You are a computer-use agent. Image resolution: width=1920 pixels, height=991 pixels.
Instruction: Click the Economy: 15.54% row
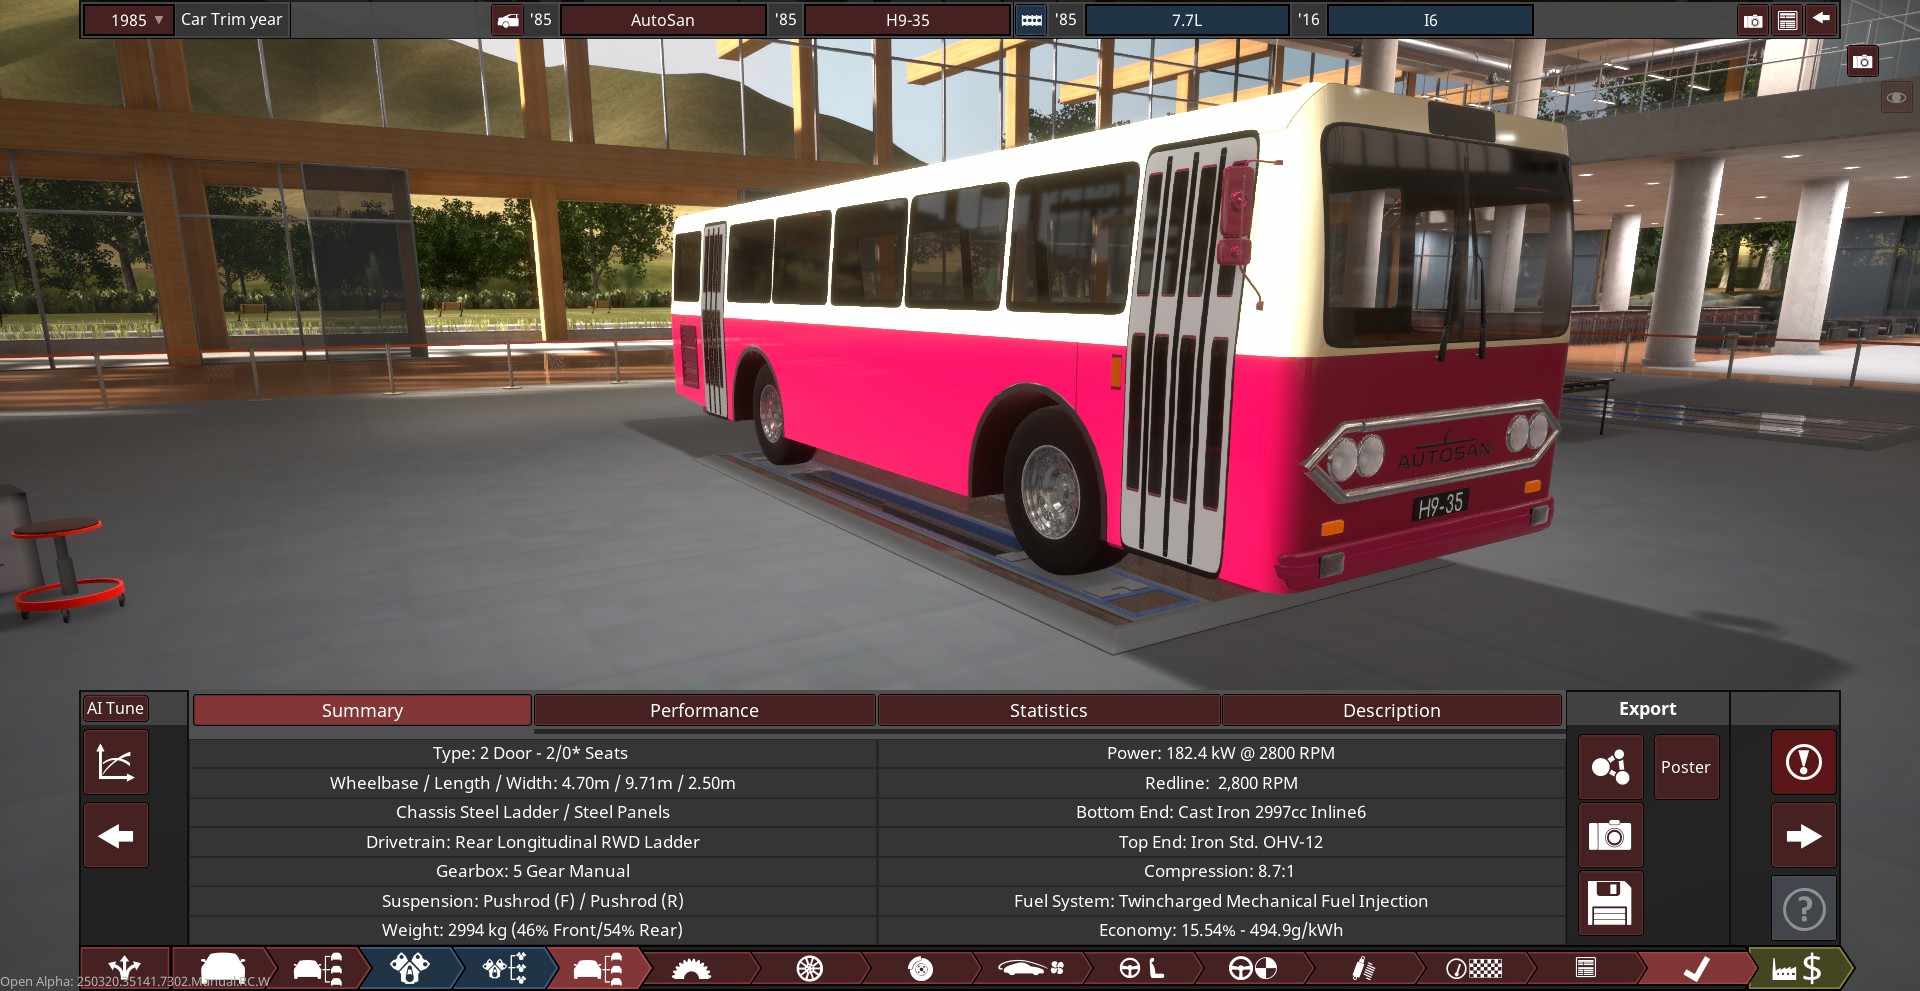[x=1221, y=930]
